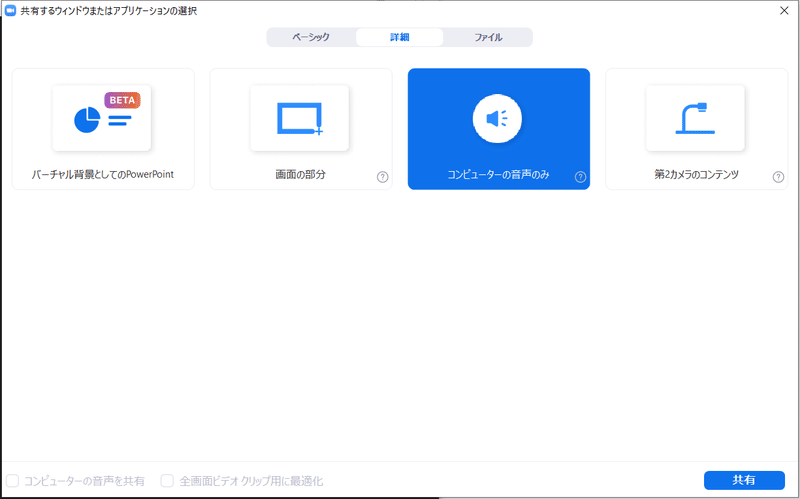The width and height of the screenshot is (800, 499).
Task: Select the computer audio only speaker icon
Action: click(x=497, y=118)
